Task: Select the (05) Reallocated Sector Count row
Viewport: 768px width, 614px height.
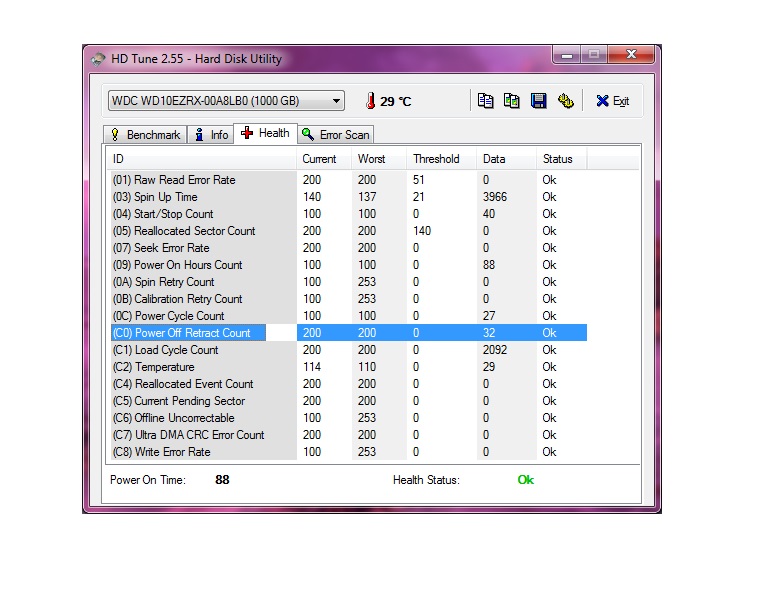Action: tap(349, 231)
